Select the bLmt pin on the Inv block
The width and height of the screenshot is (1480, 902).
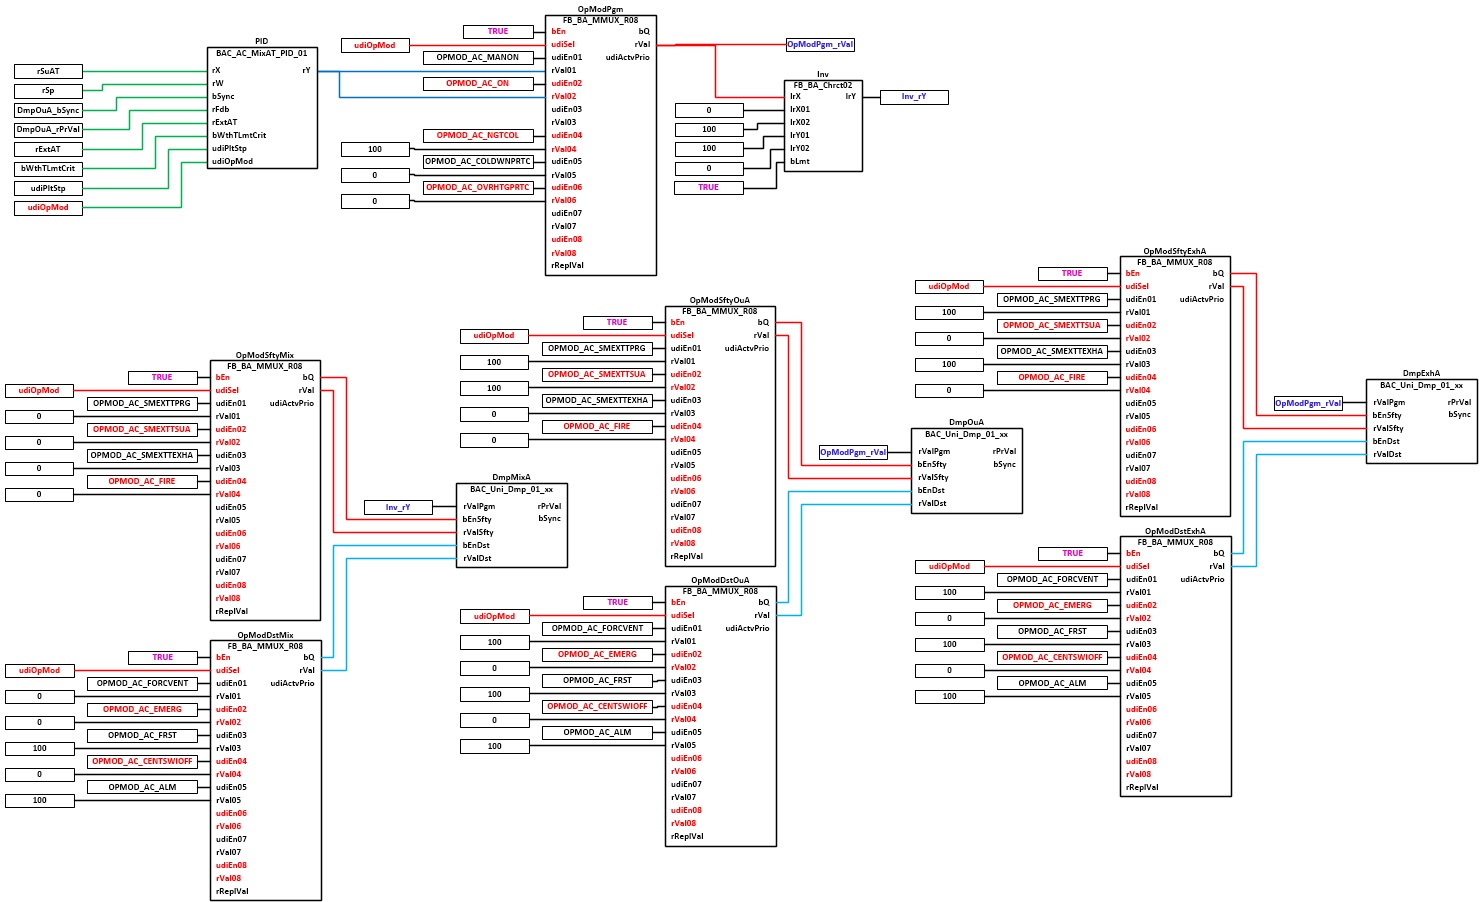pos(800,161)
